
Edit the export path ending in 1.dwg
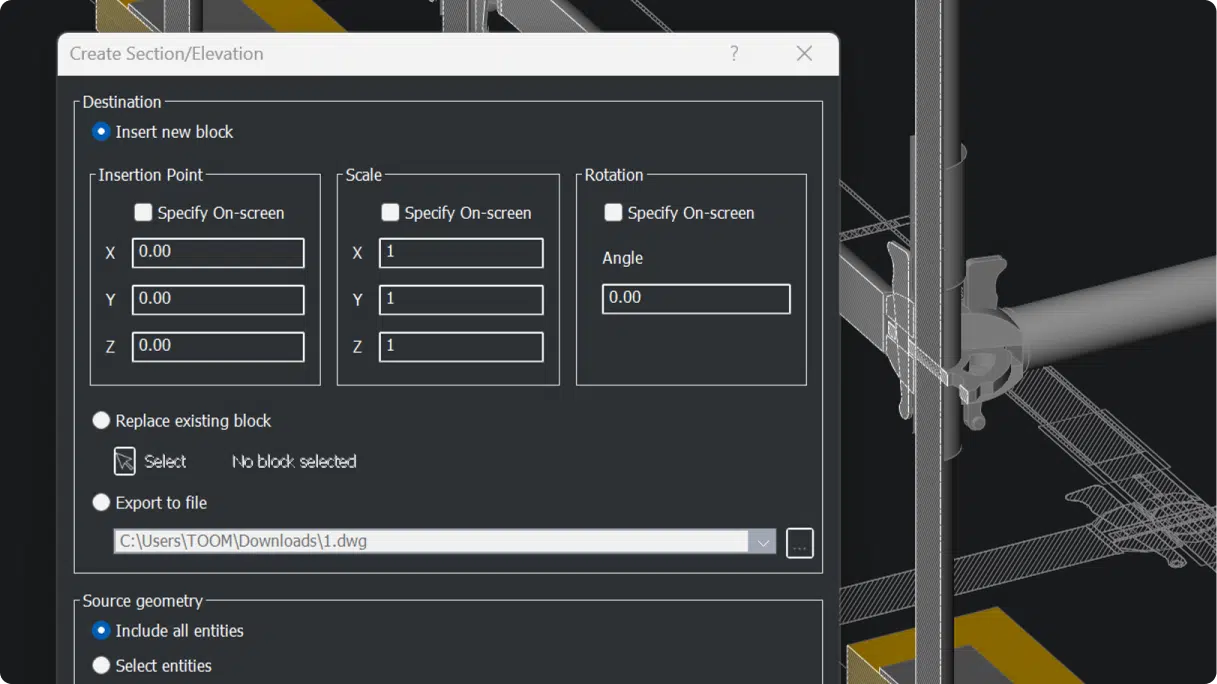coord(435,541)
